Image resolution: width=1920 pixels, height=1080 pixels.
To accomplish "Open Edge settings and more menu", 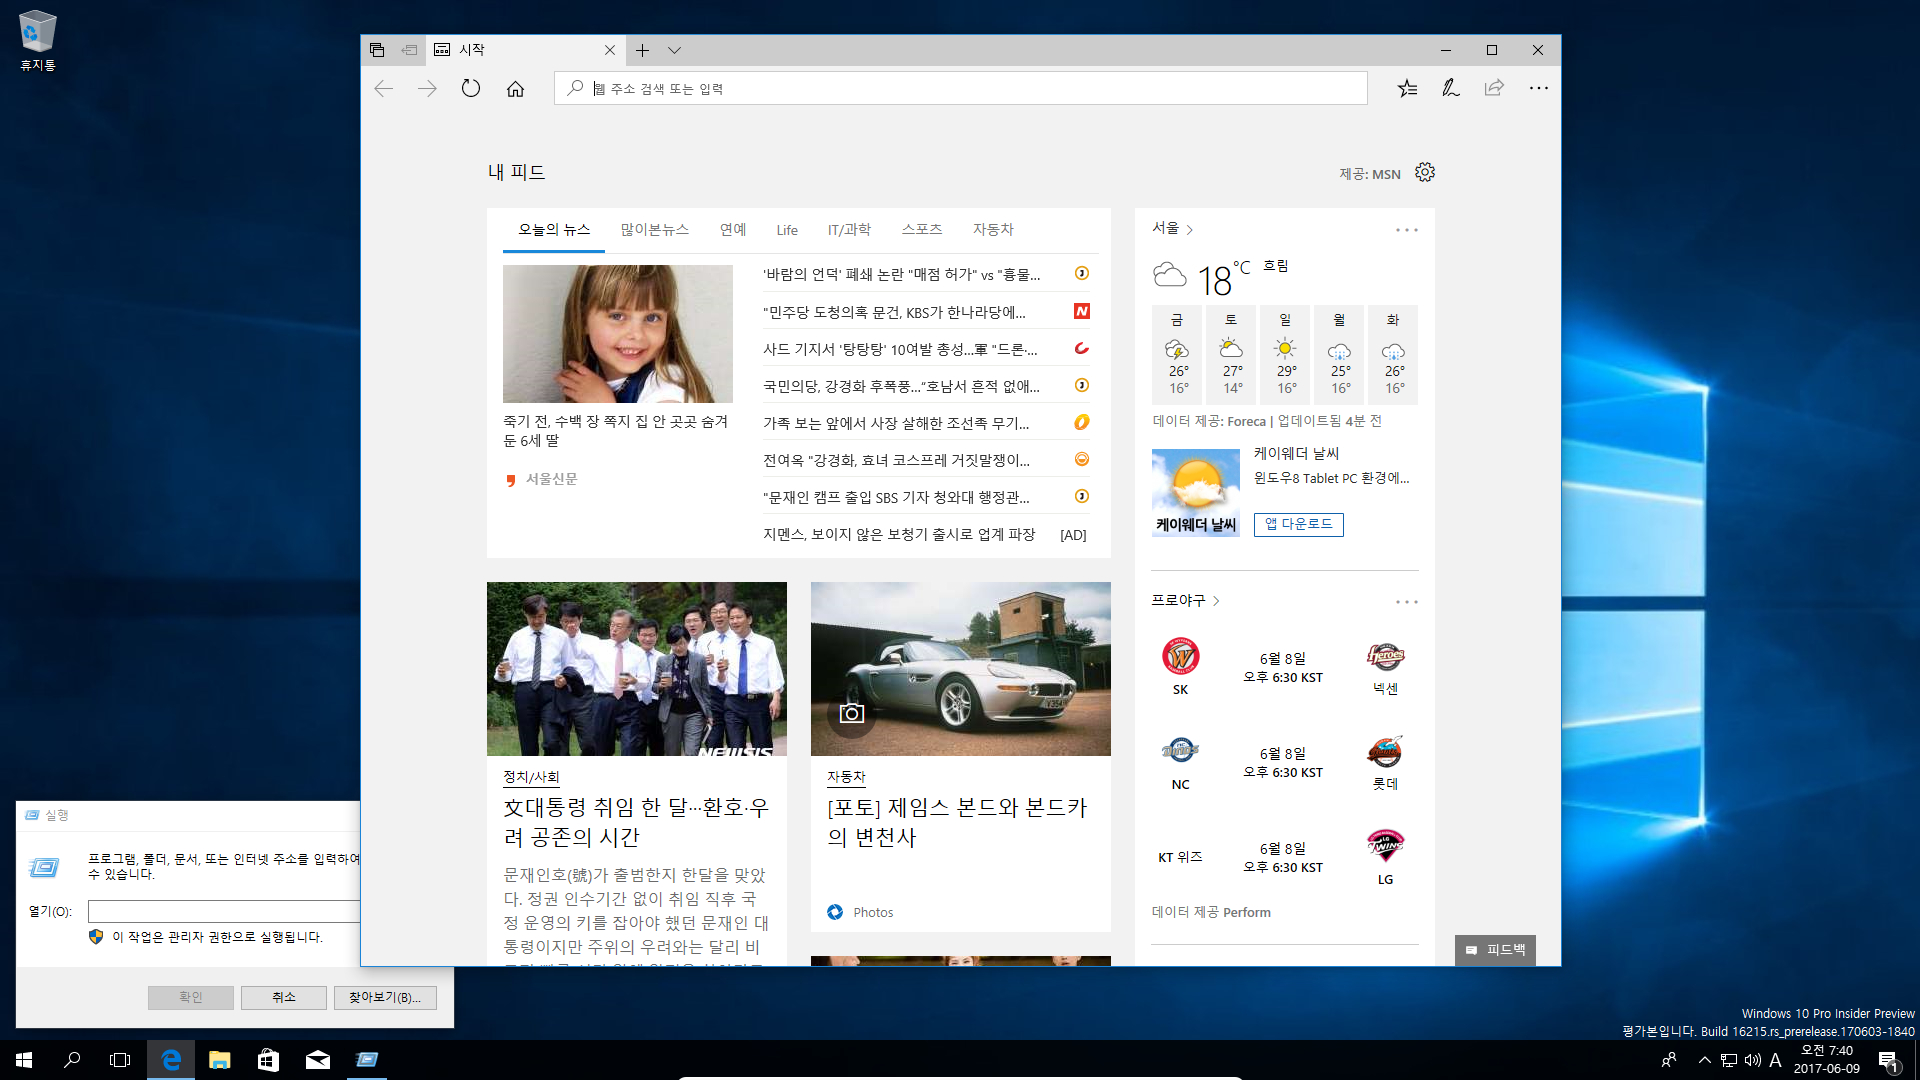I will 1538,88.
